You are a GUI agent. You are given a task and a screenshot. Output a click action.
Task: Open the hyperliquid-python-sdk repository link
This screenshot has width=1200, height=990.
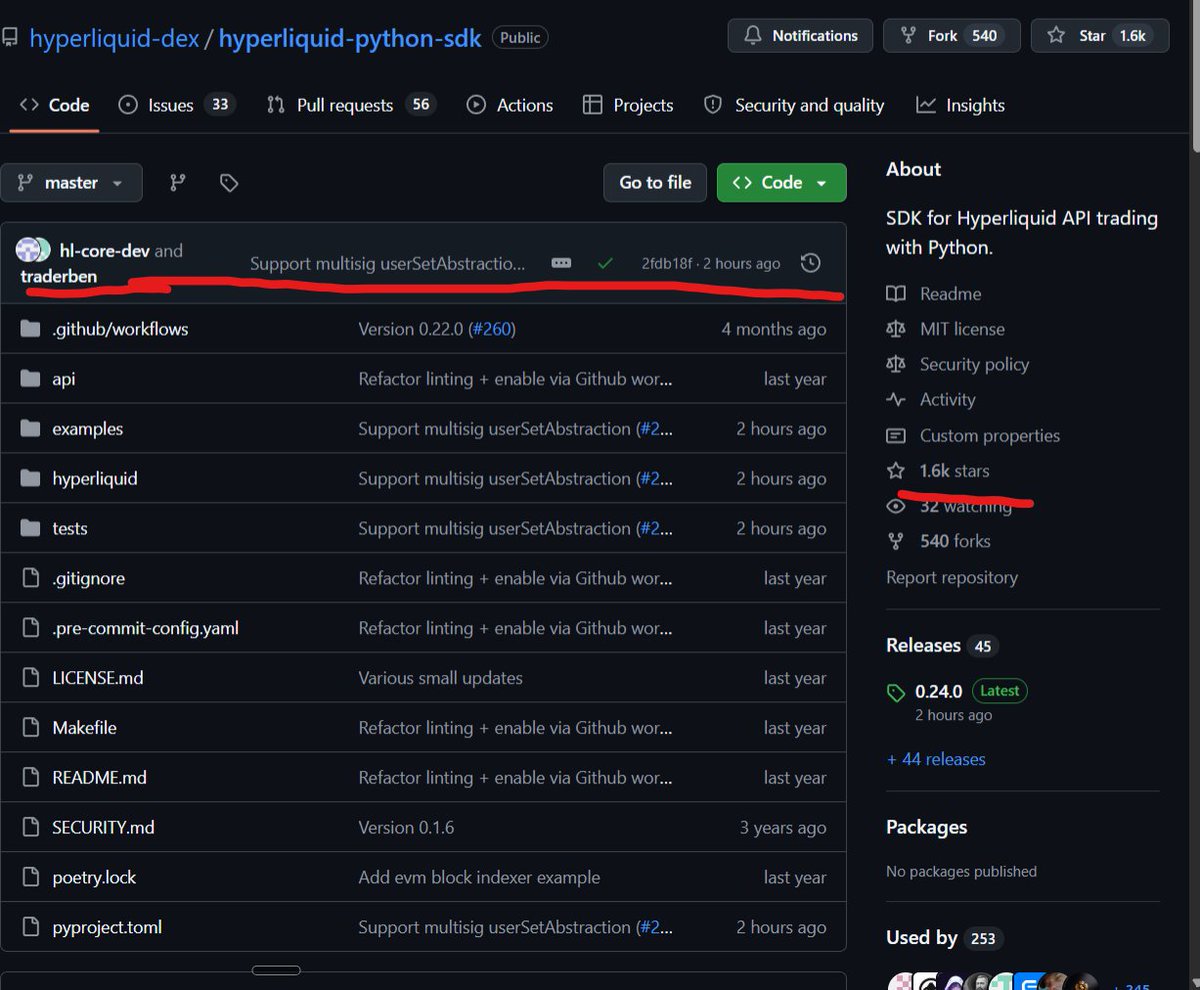tap(350, 38)
